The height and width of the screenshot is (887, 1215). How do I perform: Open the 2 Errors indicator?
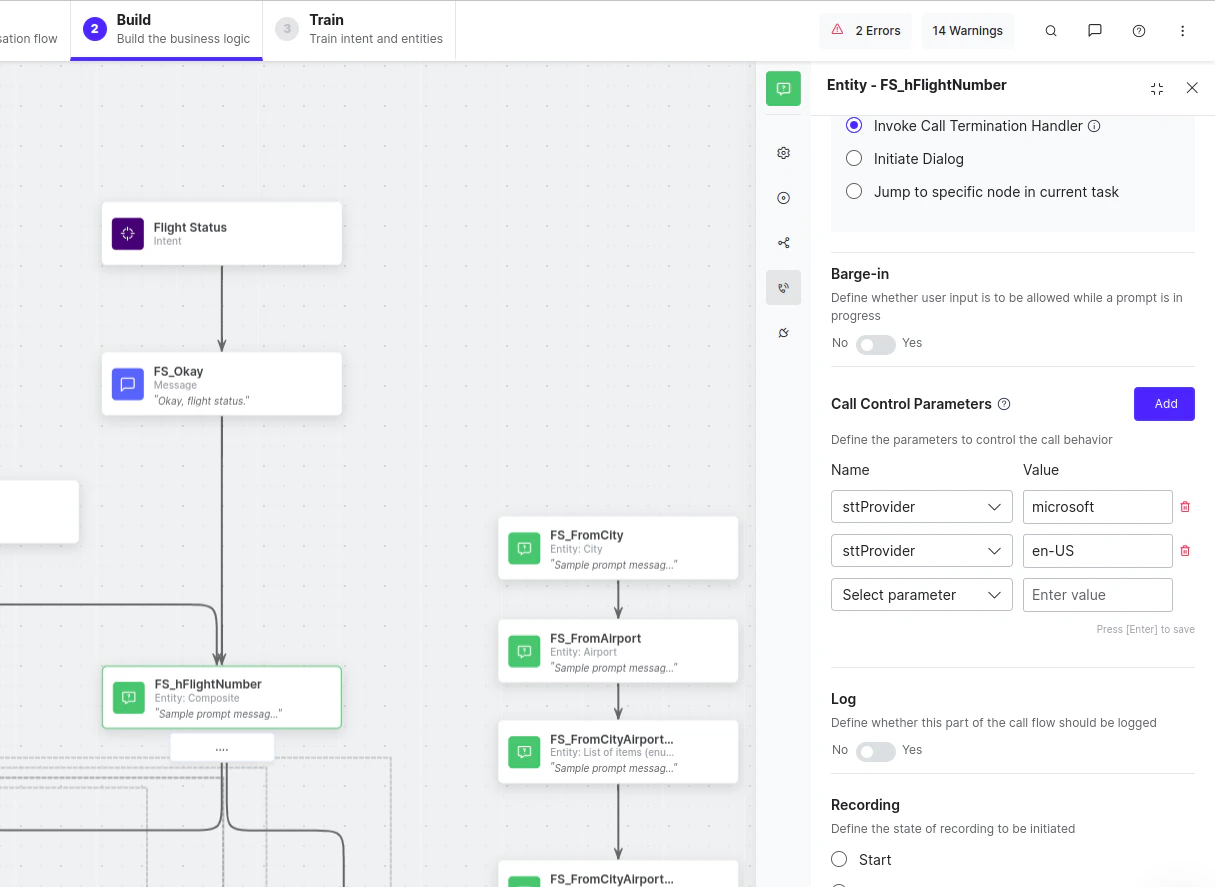[x=865, y=30]
